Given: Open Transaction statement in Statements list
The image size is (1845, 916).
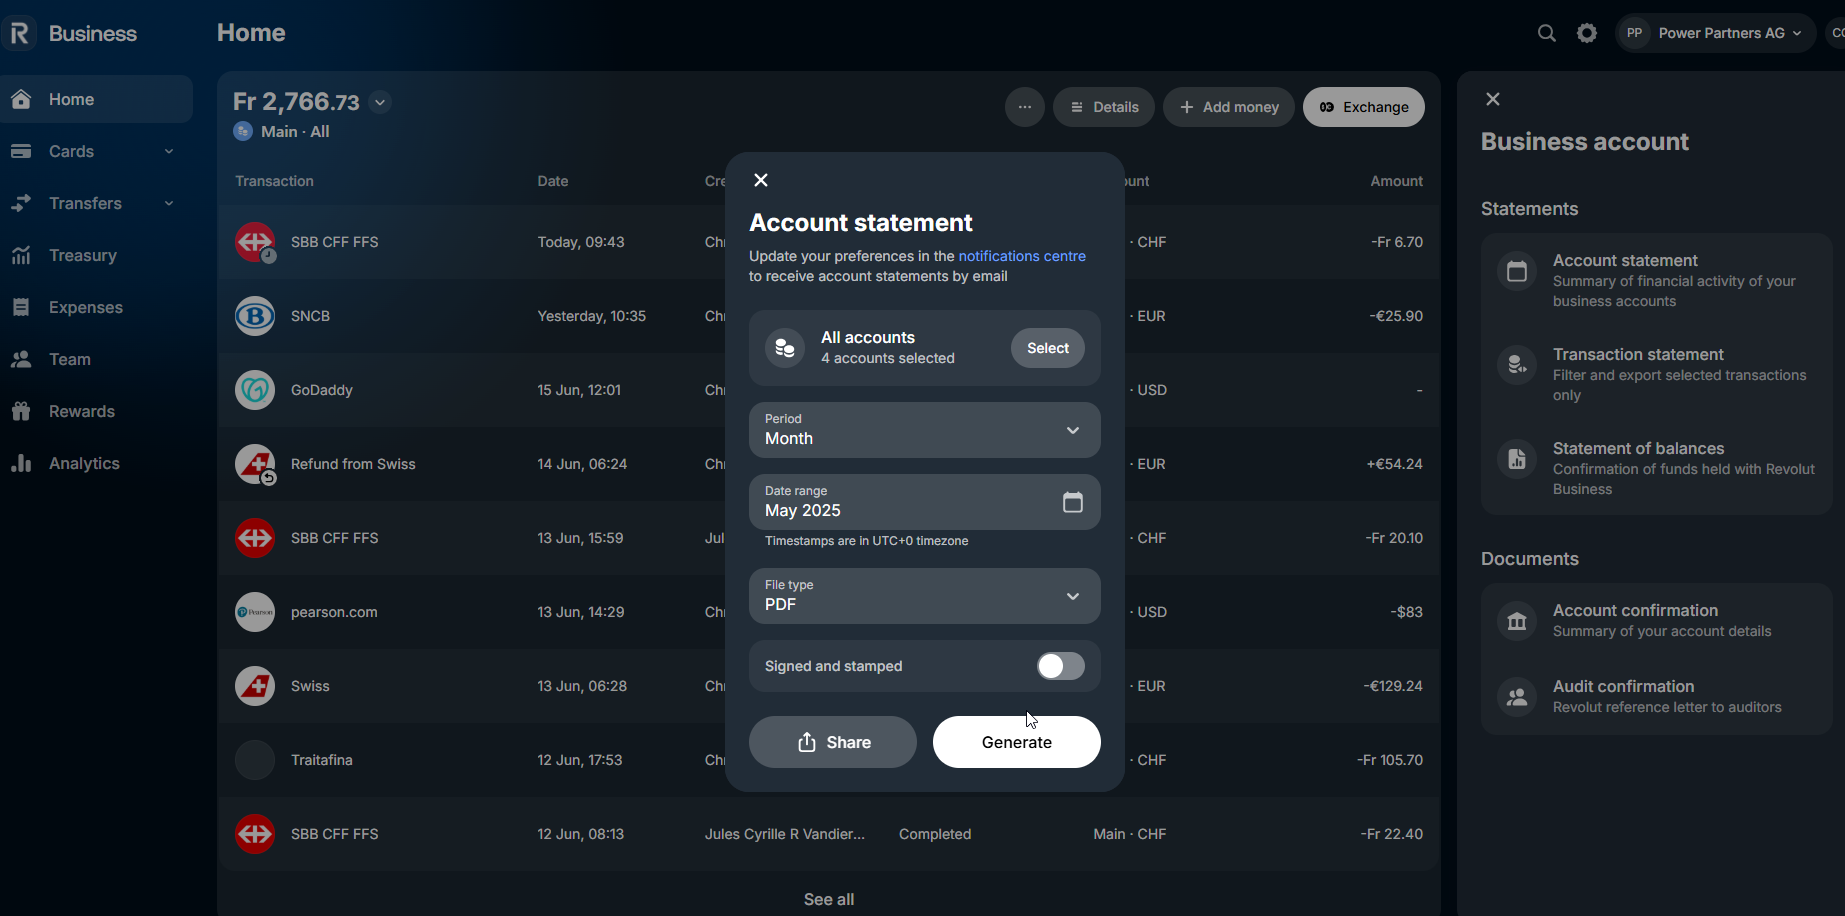Looking at the screenshot, I should point(1657,374).
